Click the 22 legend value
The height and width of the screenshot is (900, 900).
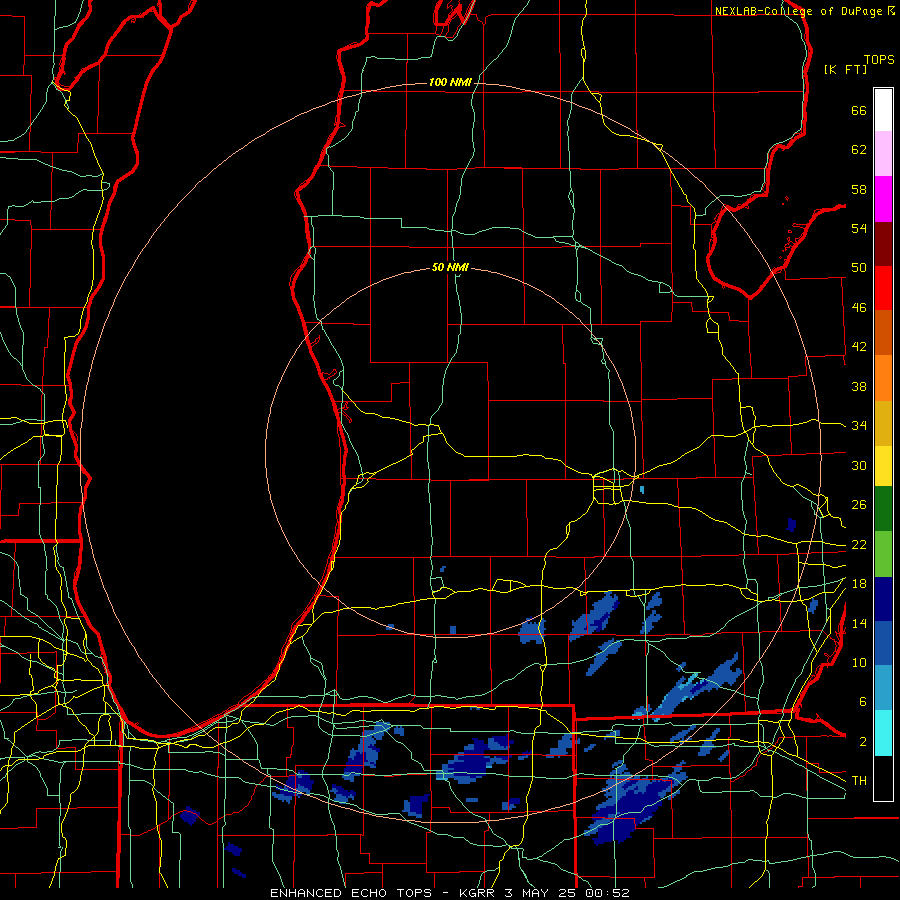click(x=859, y=544)
